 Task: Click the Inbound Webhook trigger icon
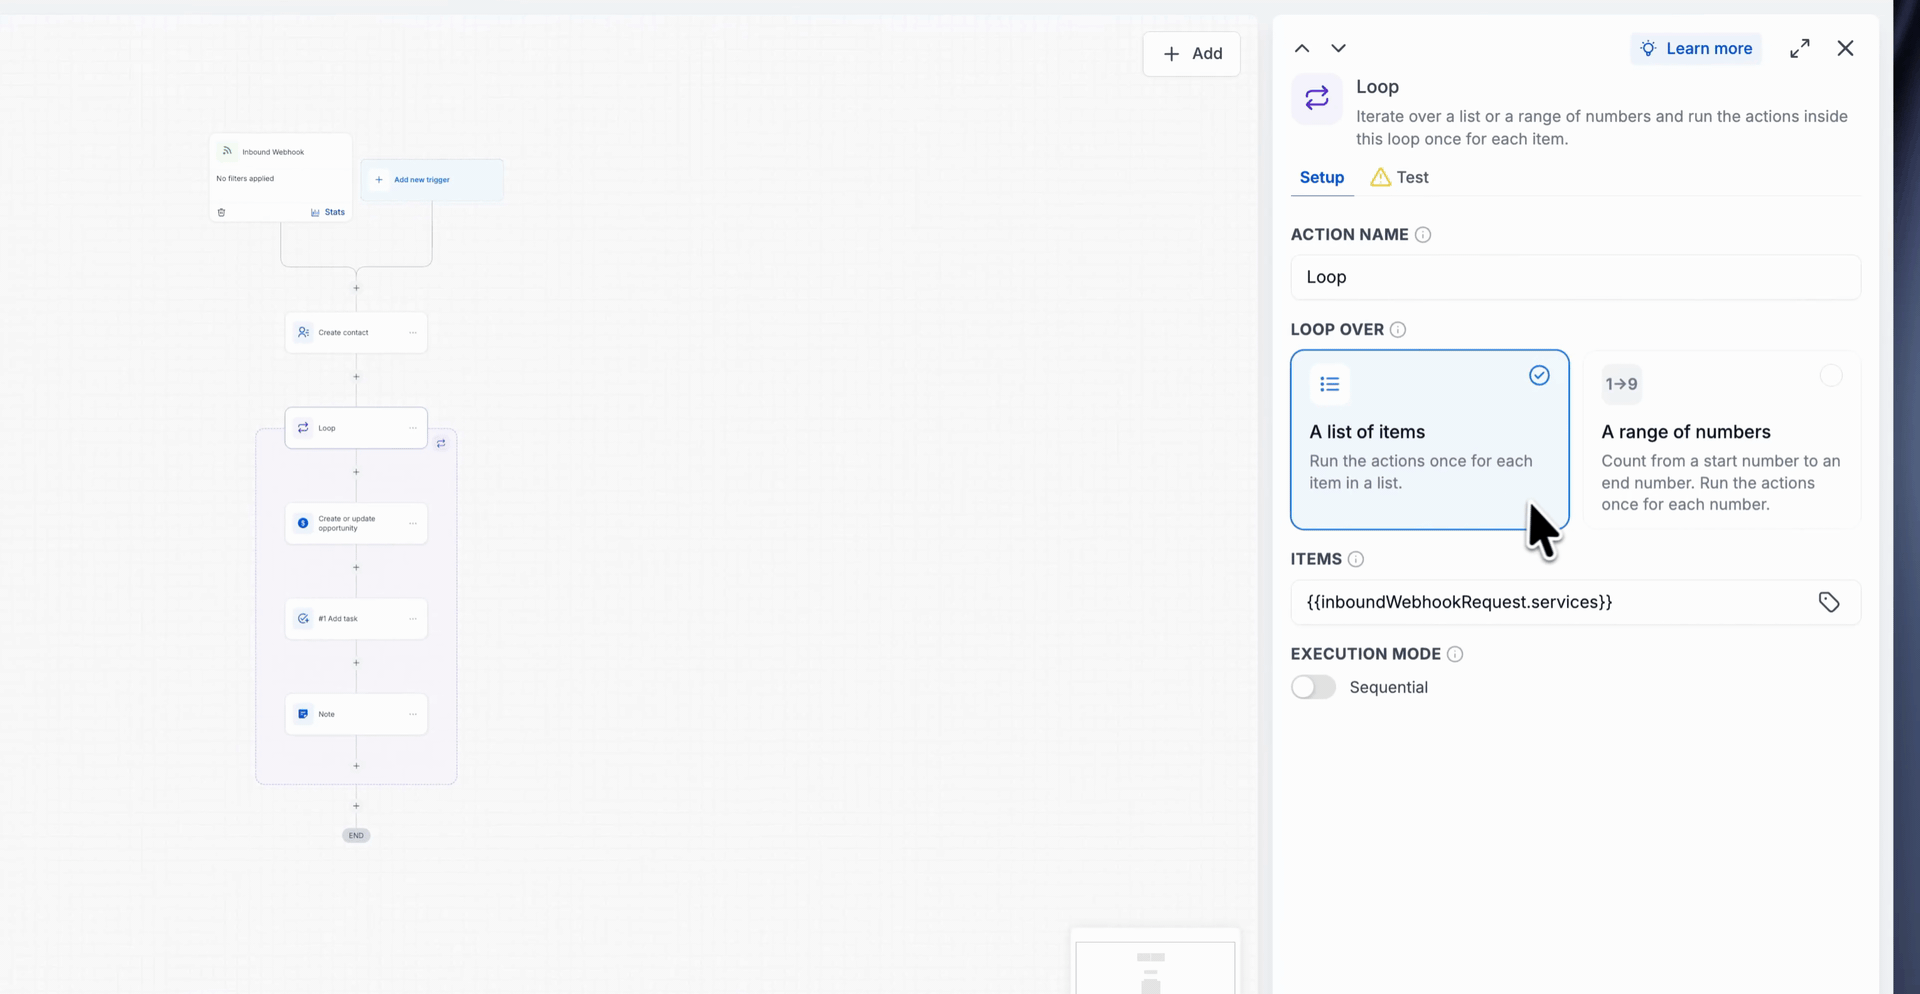(x=227, y=151)
